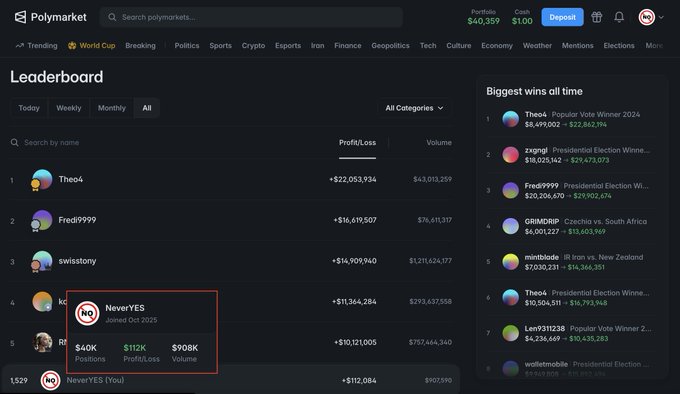Click the Cash $1.00 balance
Image resolution: width=680 pixels, height=394 pixels.
click(522, 21)
